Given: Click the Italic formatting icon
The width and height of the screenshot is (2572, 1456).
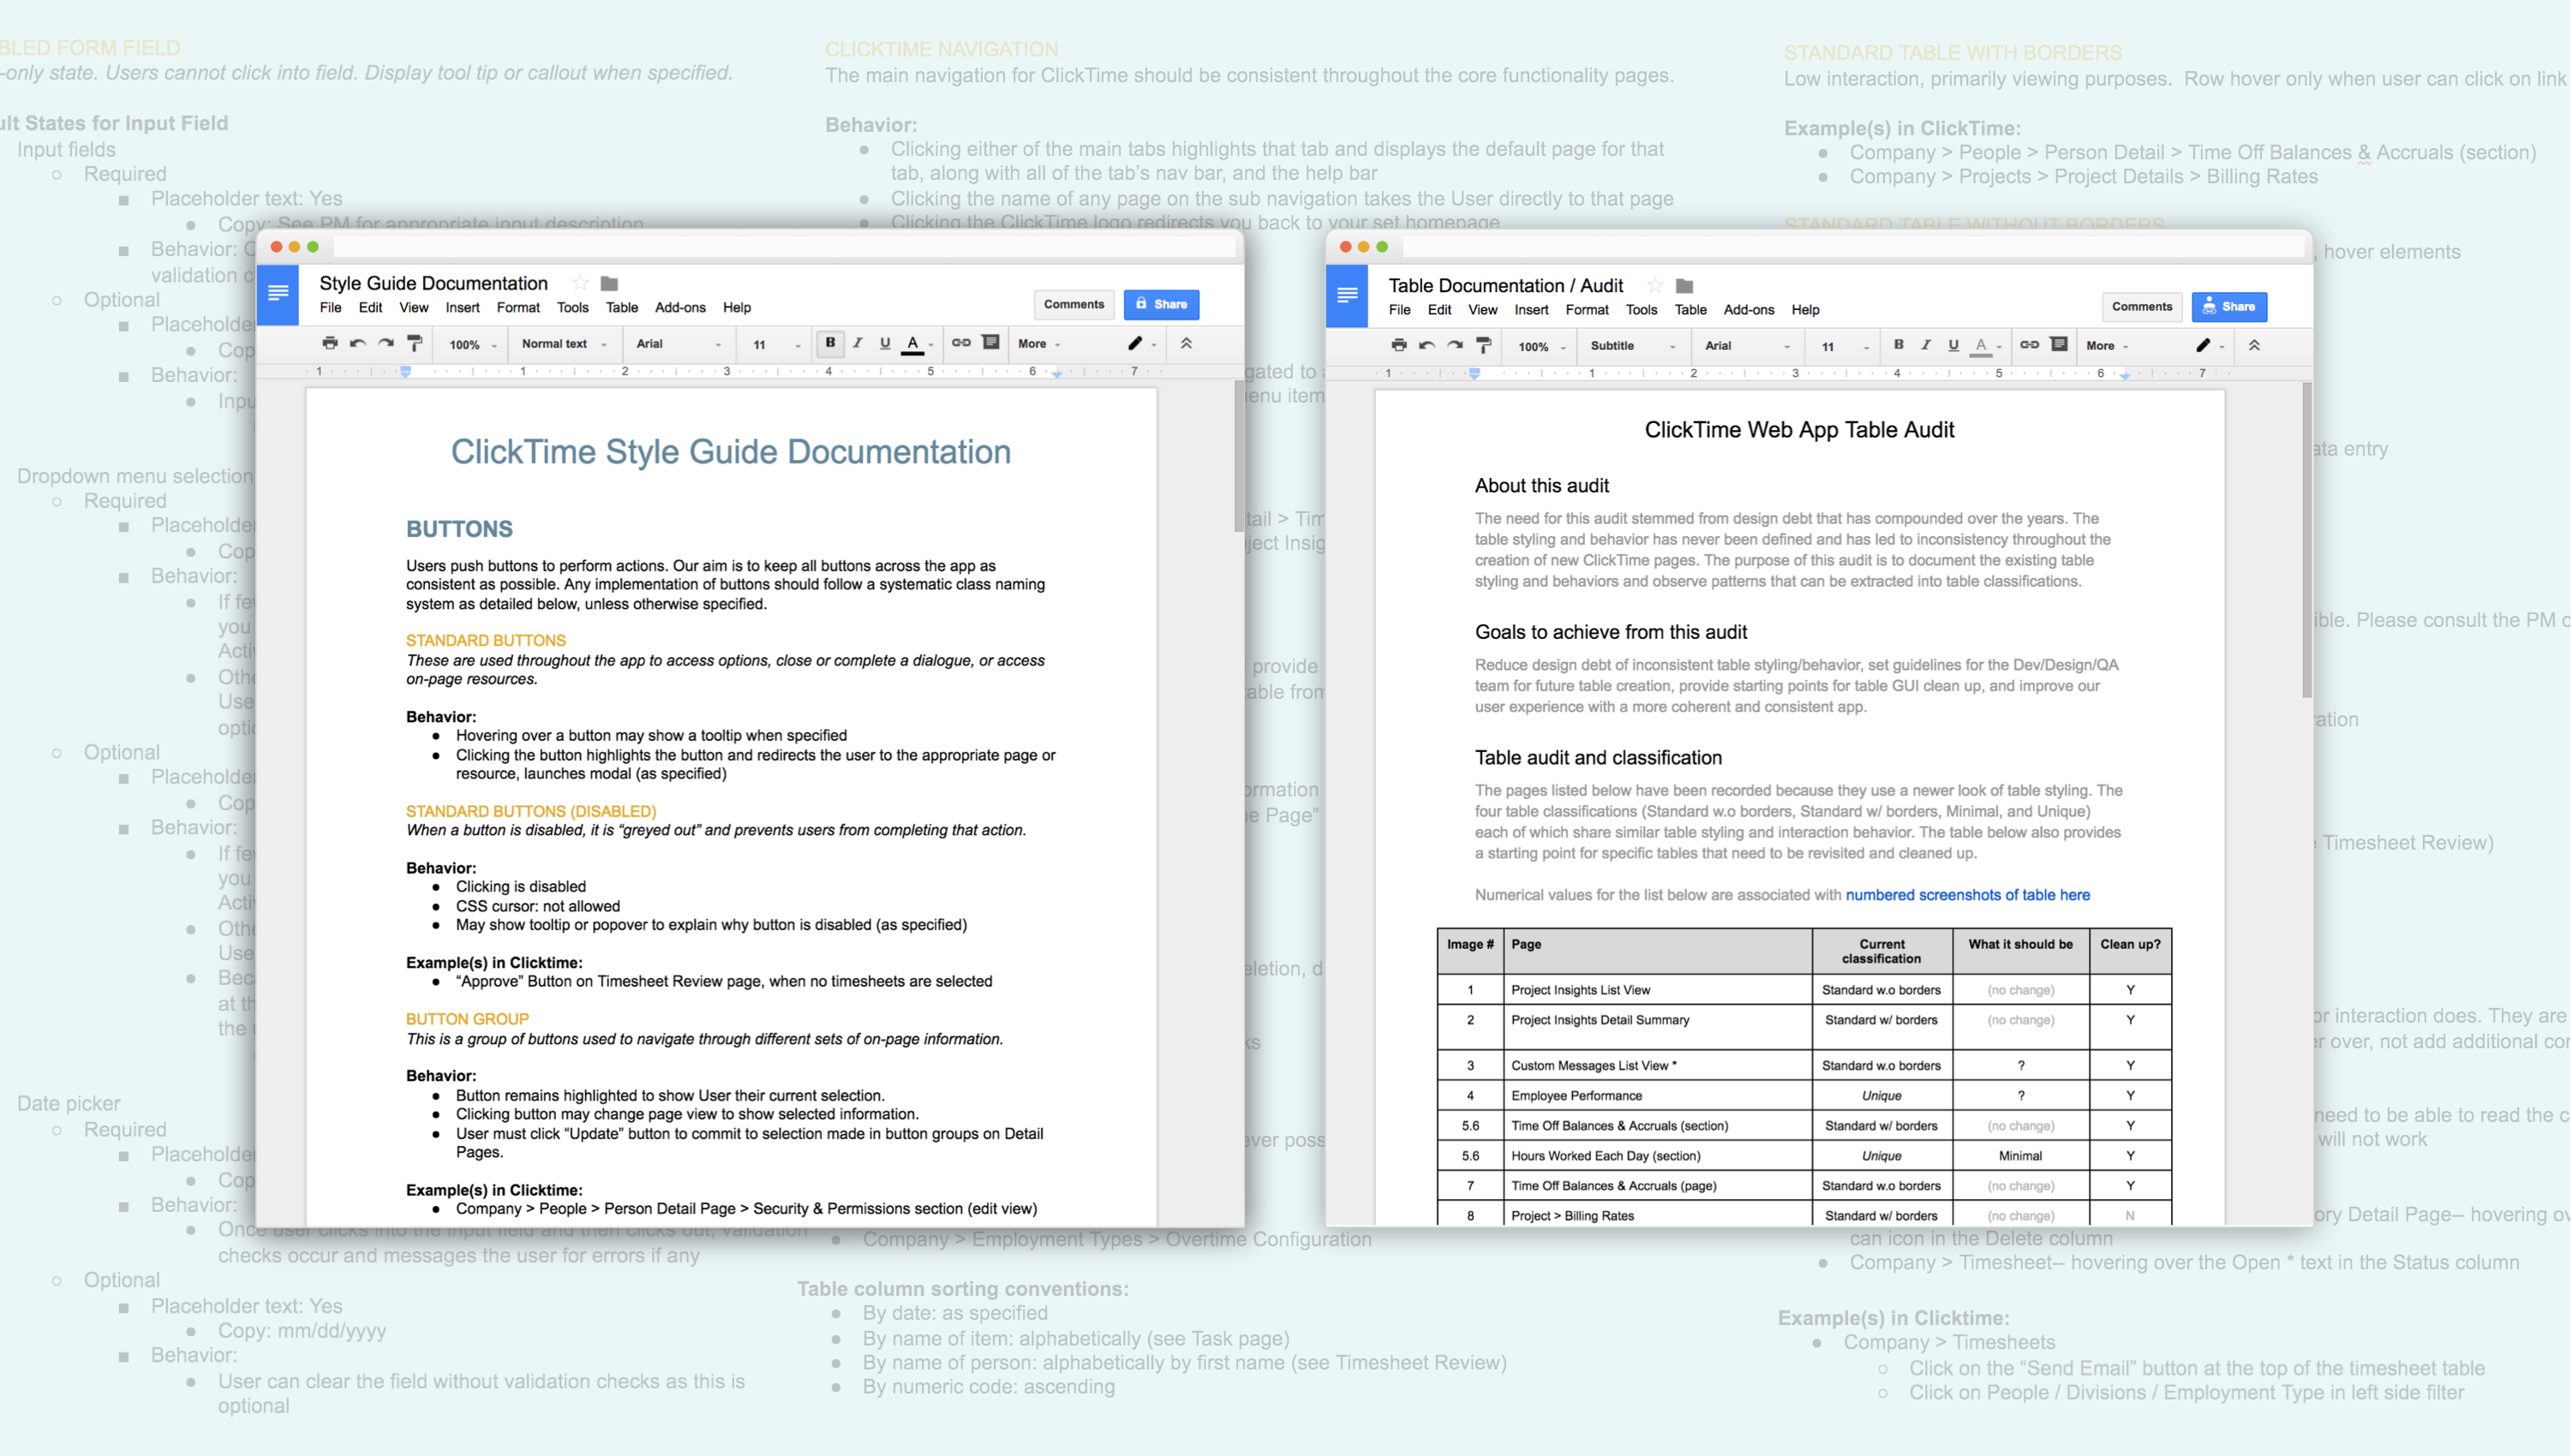Looking at the screenshot, I should point(855,344).
